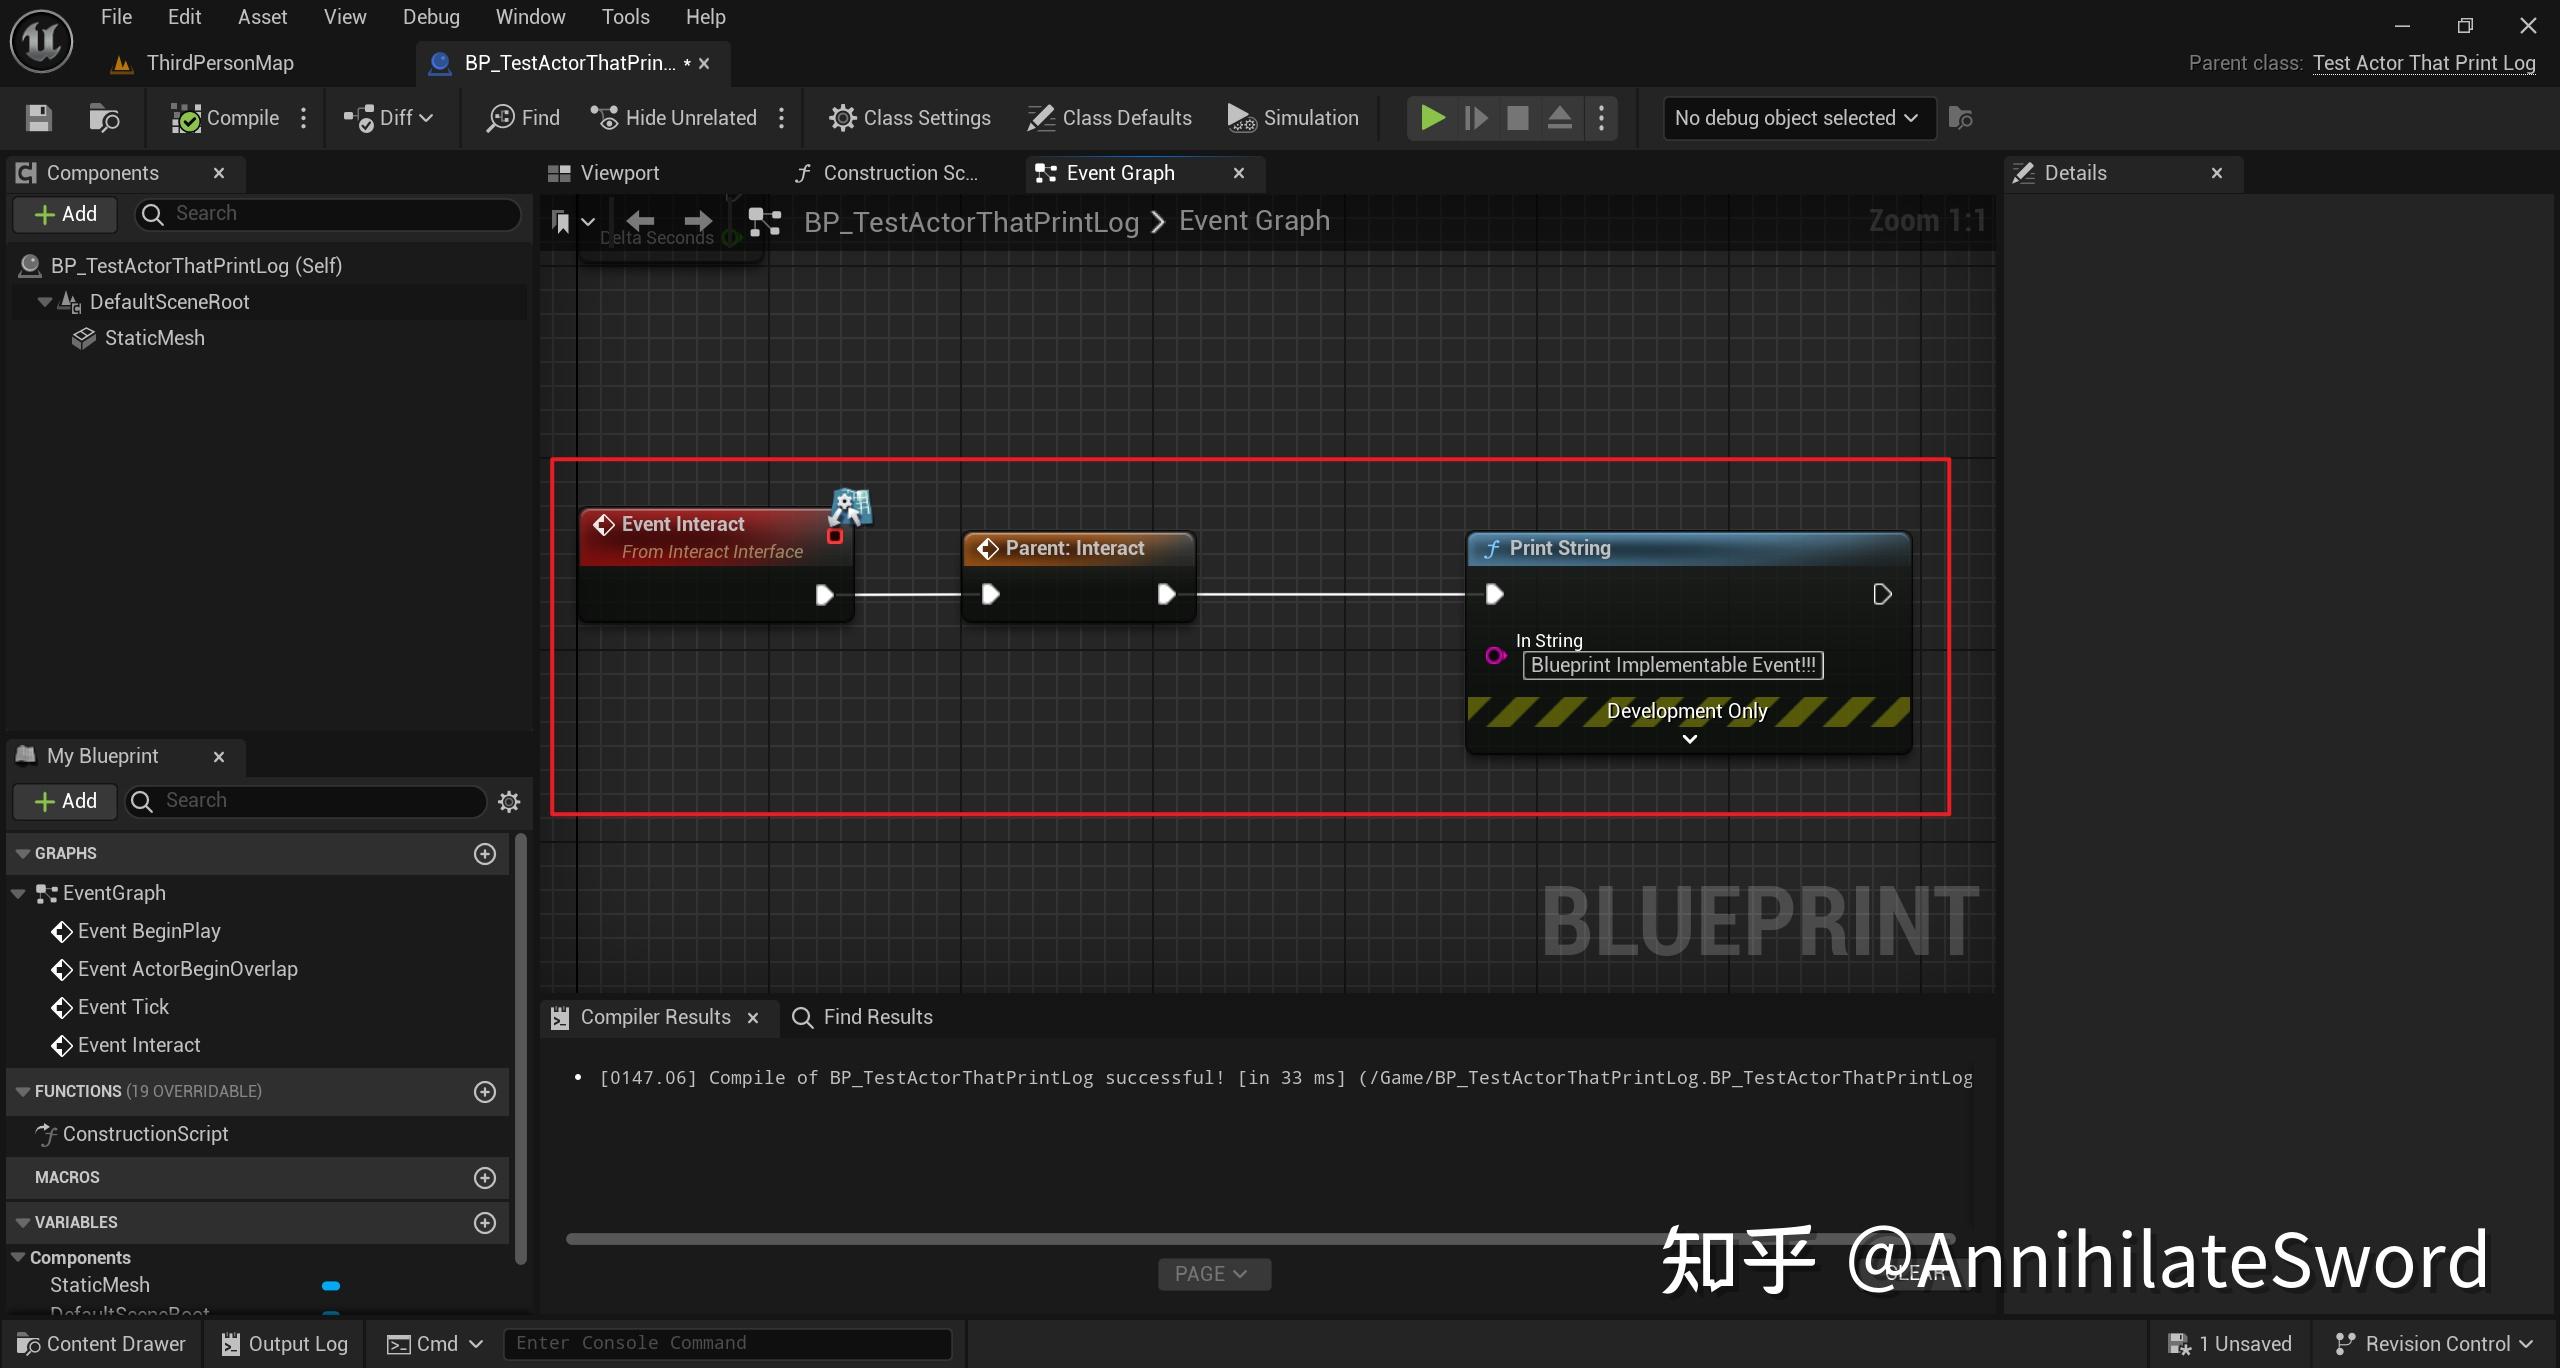Open the debug object selection dropdown
This screenshot has height=1368, width=2560.
pyautogui.click(x=1797, y=118)
